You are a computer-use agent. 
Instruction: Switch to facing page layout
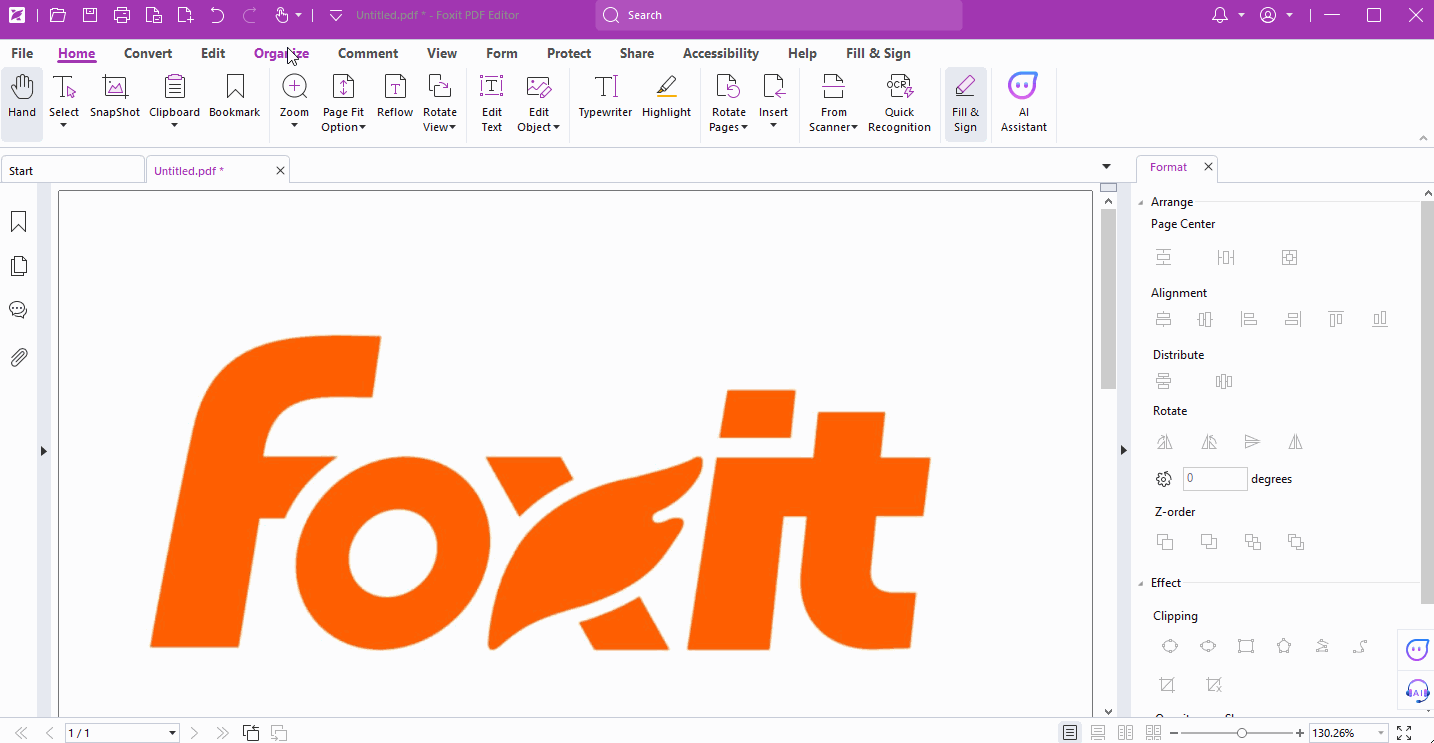(1125, 732)
